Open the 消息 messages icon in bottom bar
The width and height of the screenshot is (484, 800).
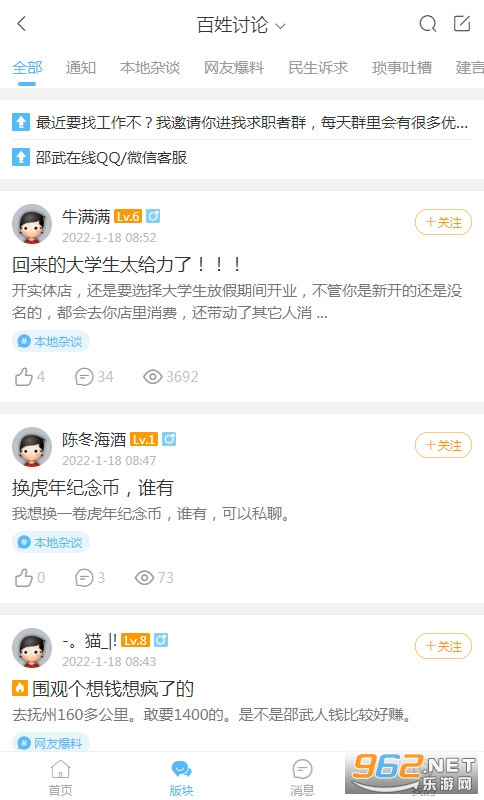coord(302,778)
